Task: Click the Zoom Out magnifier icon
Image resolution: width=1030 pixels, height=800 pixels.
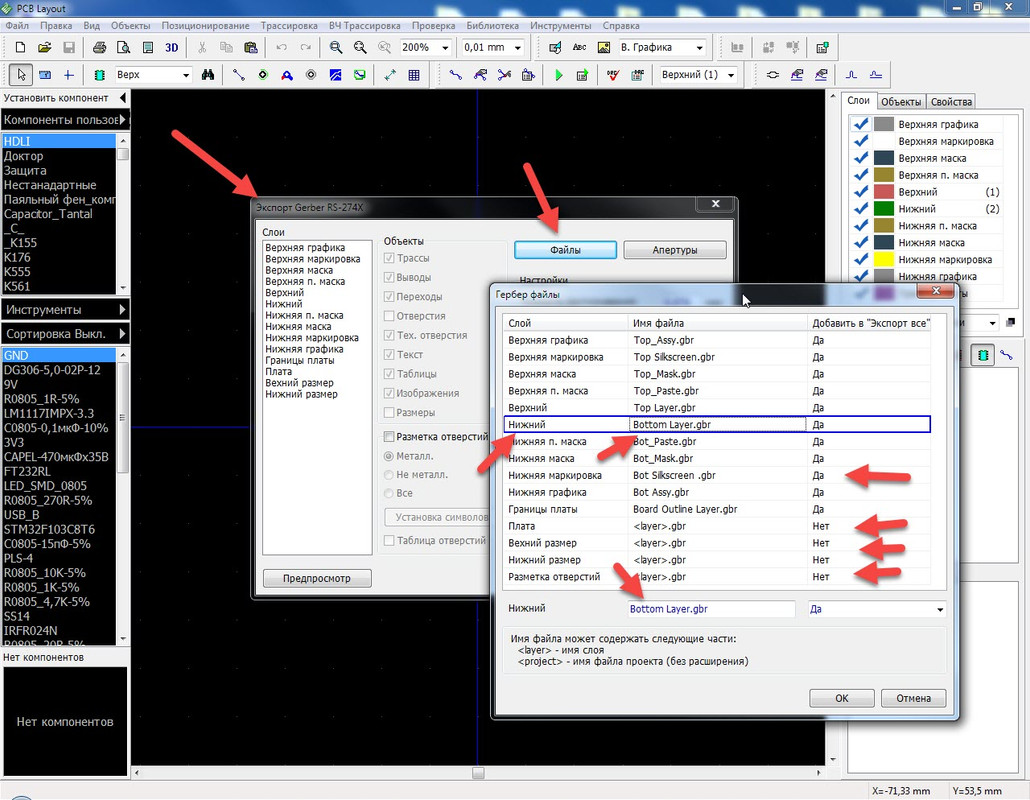Action: [x=360, y=47]
